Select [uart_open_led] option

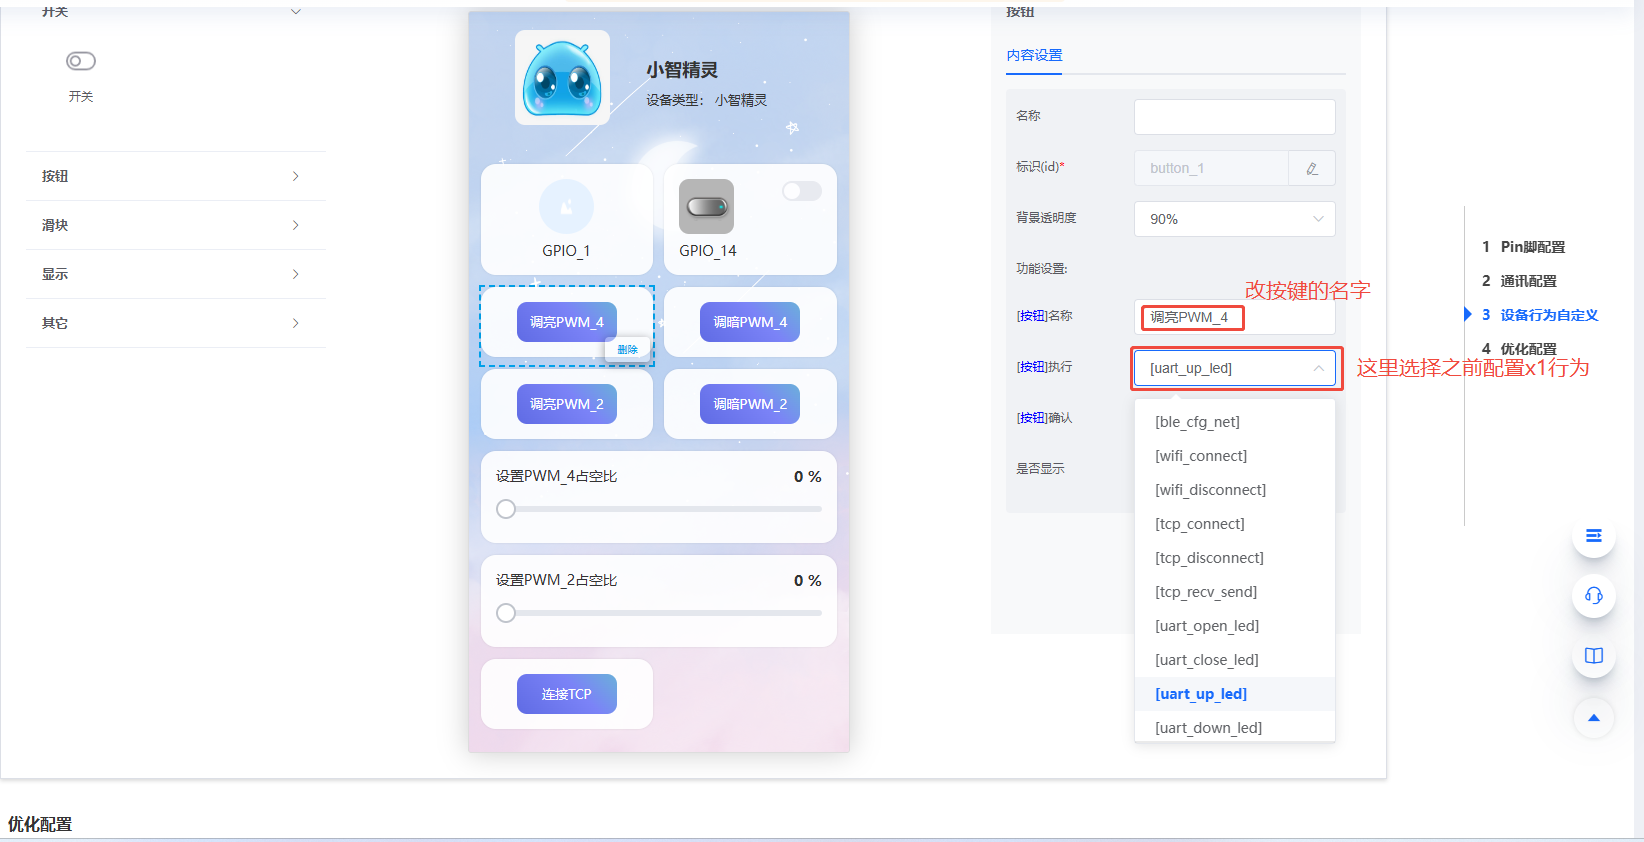1235,626
